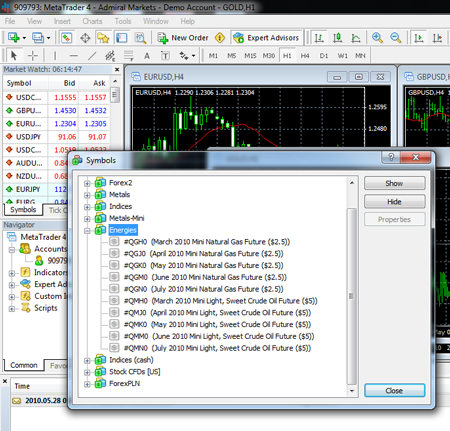
Task: Switch to M5 timeframe
Action: [x=232, y=56]
